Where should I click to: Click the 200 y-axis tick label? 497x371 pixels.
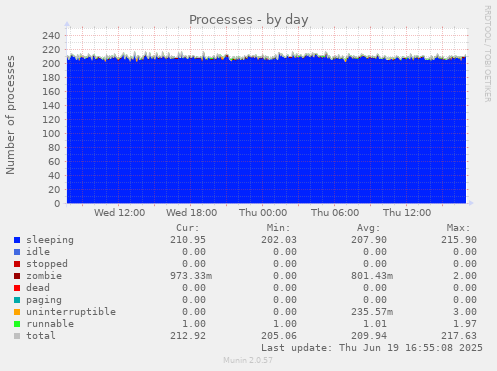pyautogui.click(x=51, y=64)
